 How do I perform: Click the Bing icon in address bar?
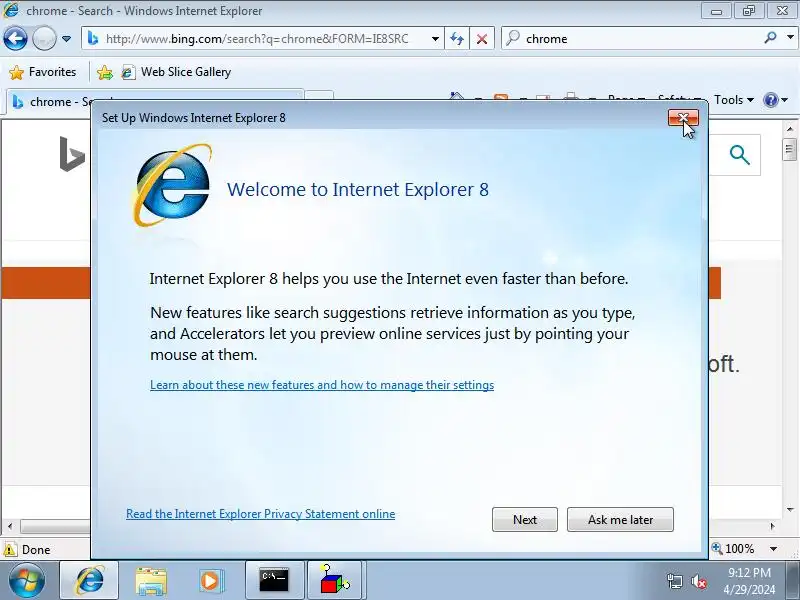(x=93, y=38)
